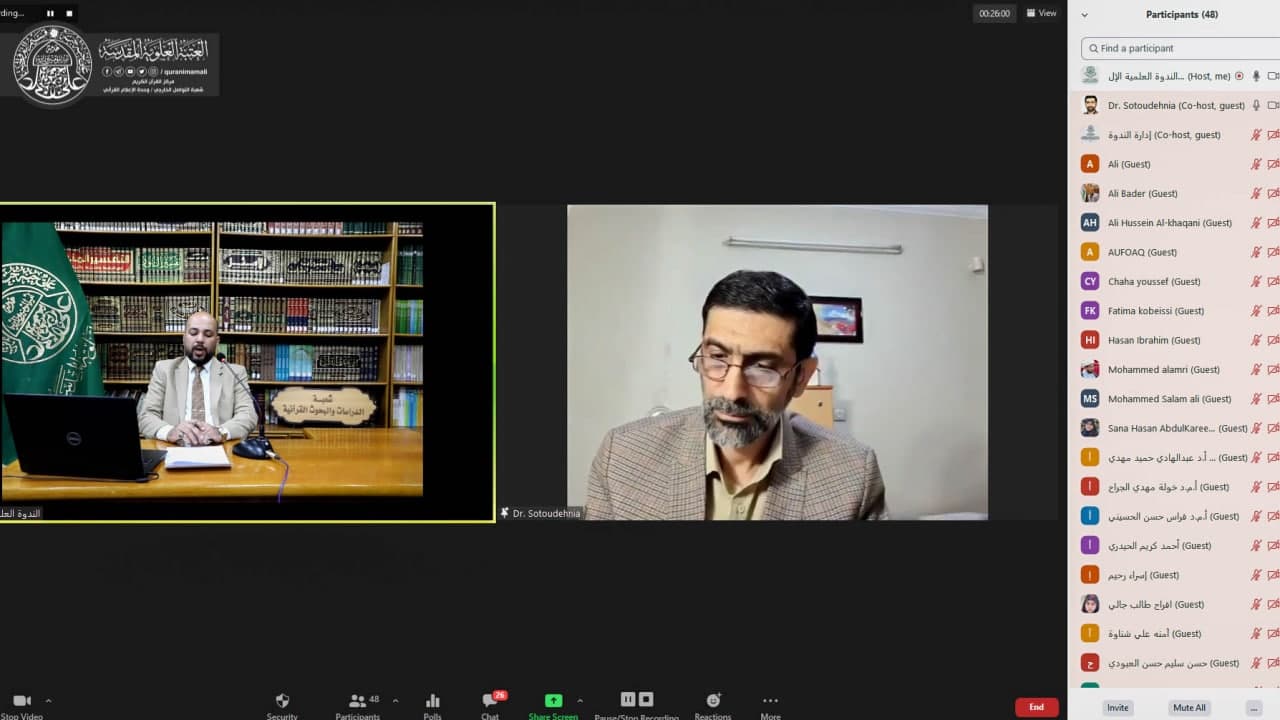The image size is (1280, 720).
Task: Click muted mic for Ali Hussein Al-khaqani
Action: (1256, 223)
